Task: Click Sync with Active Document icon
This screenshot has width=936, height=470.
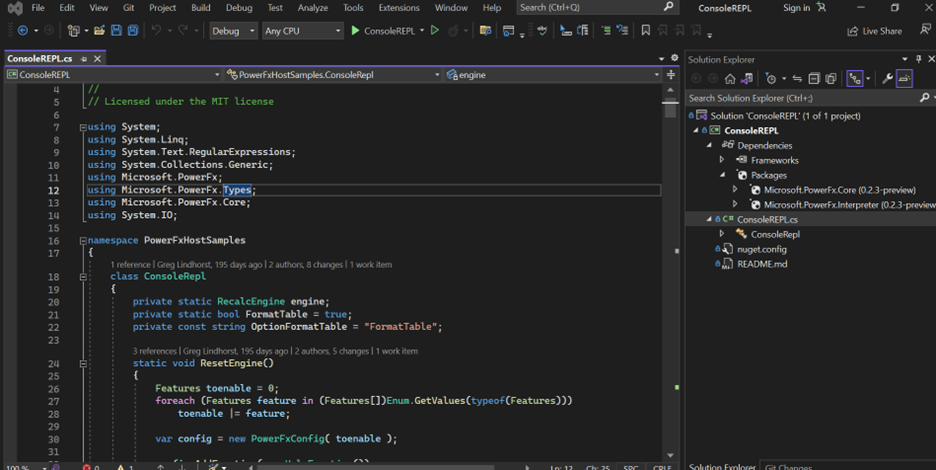Action: coord(797,79)
